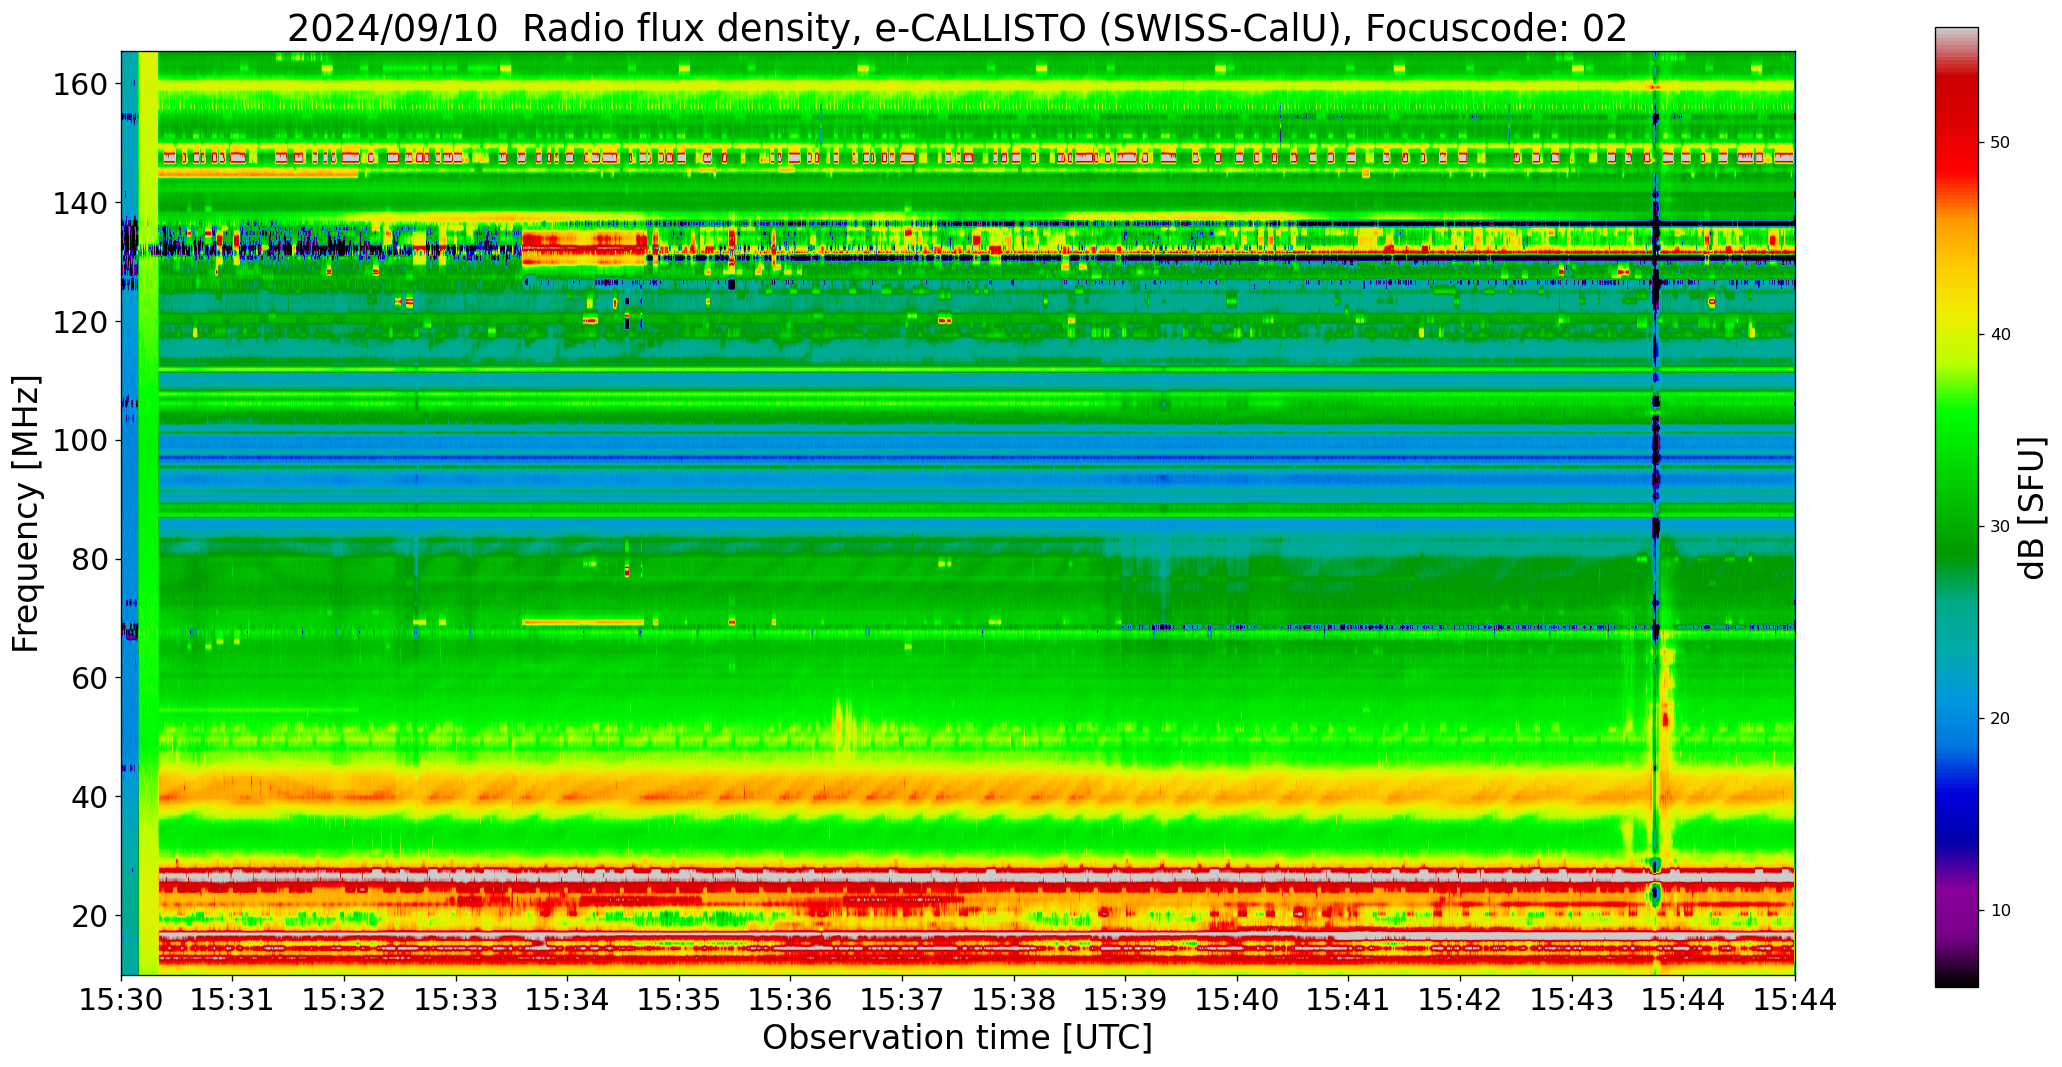The width and height of the screenshot is (2062, 1067).
Task: Click the 140 MHz frequency tick label
Action: pyautogui.click(x=80, y=204)
